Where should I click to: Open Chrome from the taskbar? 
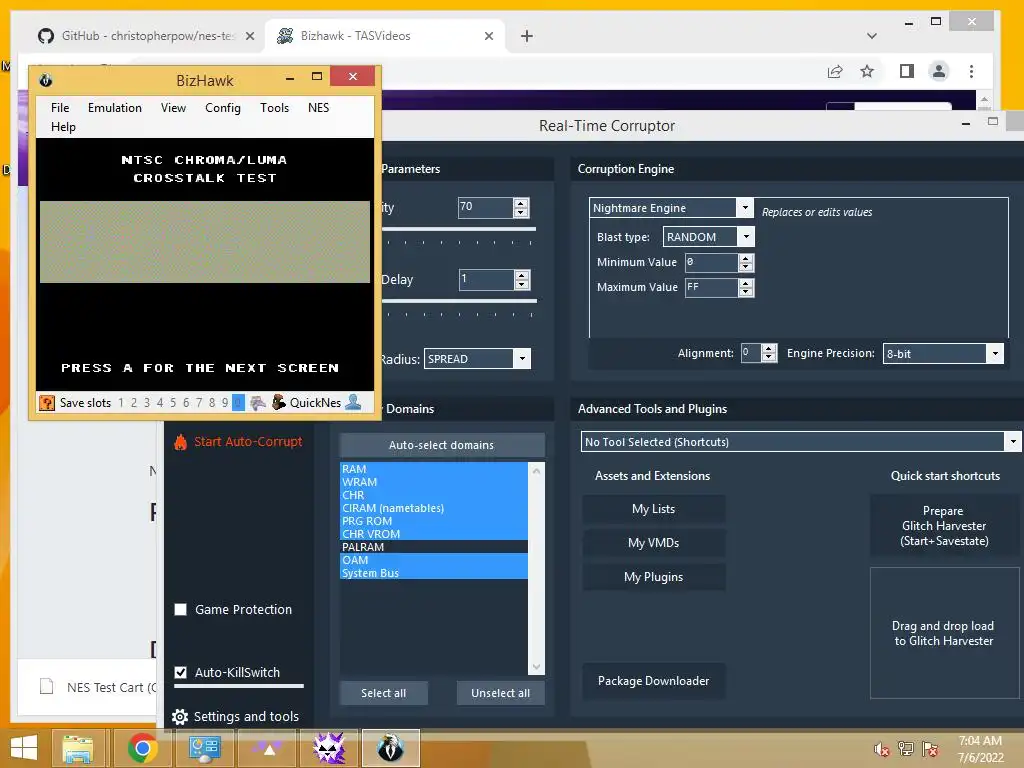[x=142, y=748]
